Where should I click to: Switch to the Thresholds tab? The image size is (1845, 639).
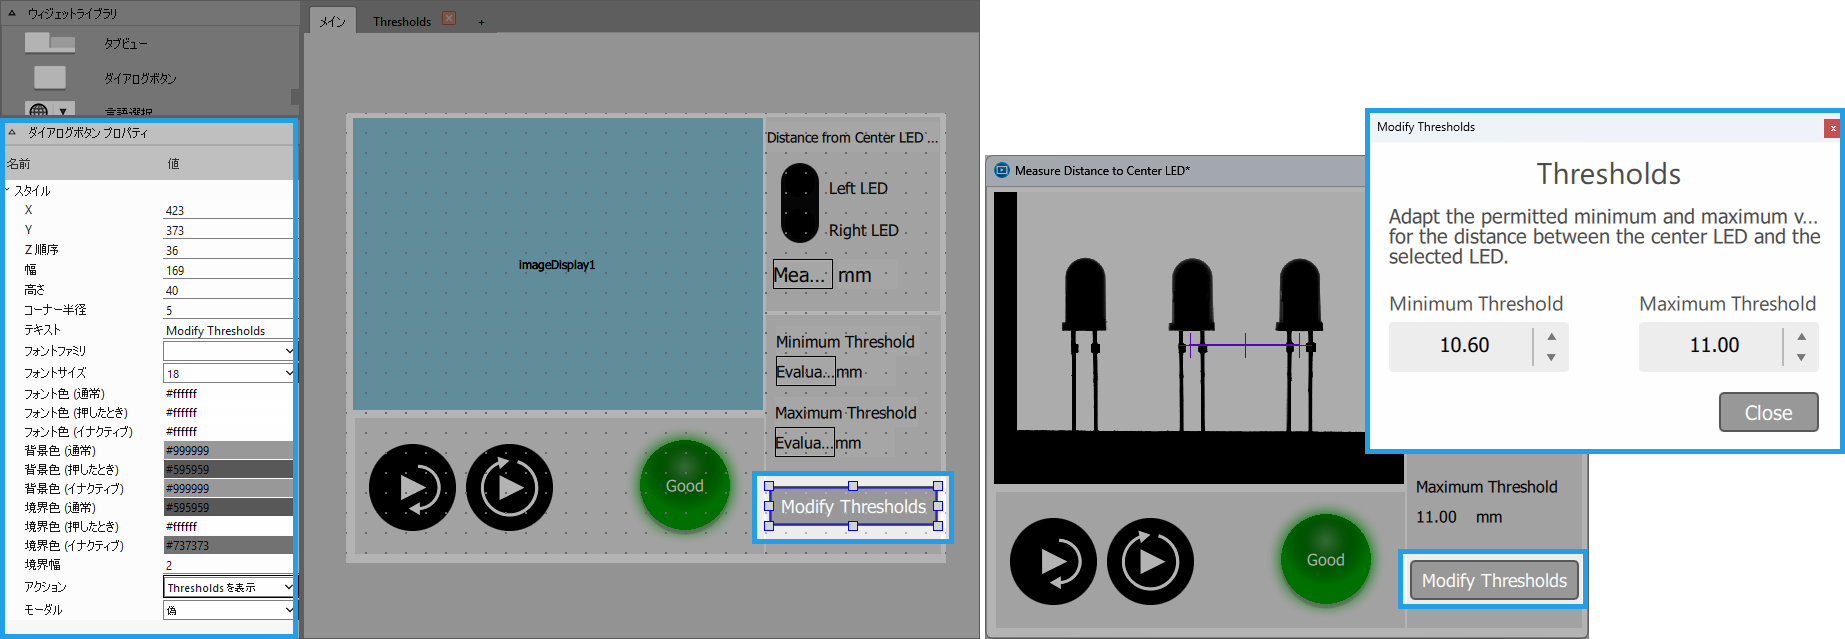pyautogui.click(x=402, y=21)
